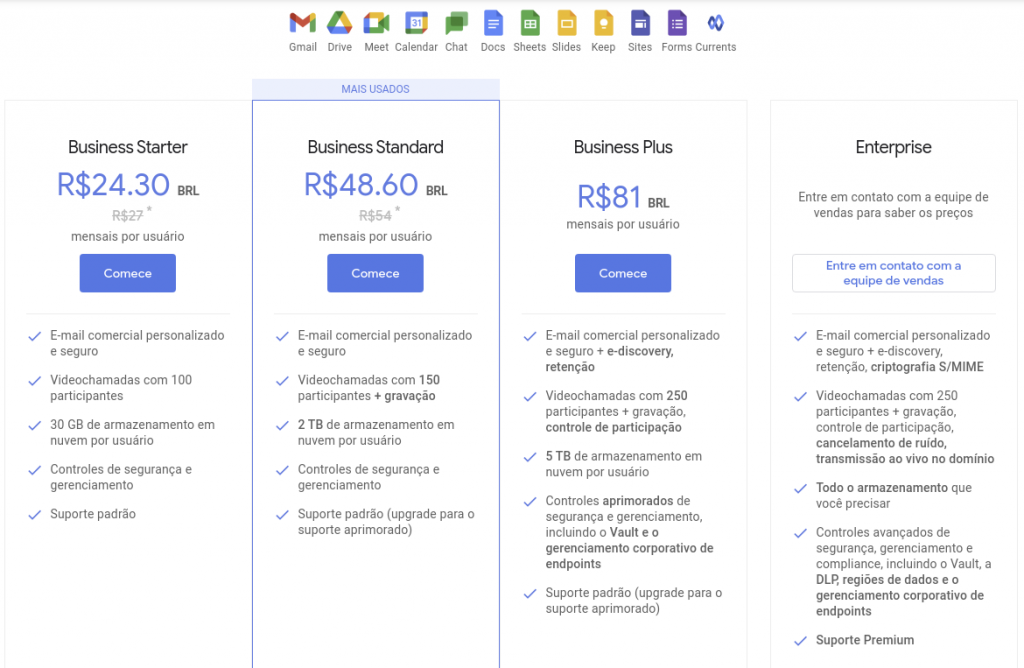Click checkmark beside '30 GB de armazenamento'

35,426
